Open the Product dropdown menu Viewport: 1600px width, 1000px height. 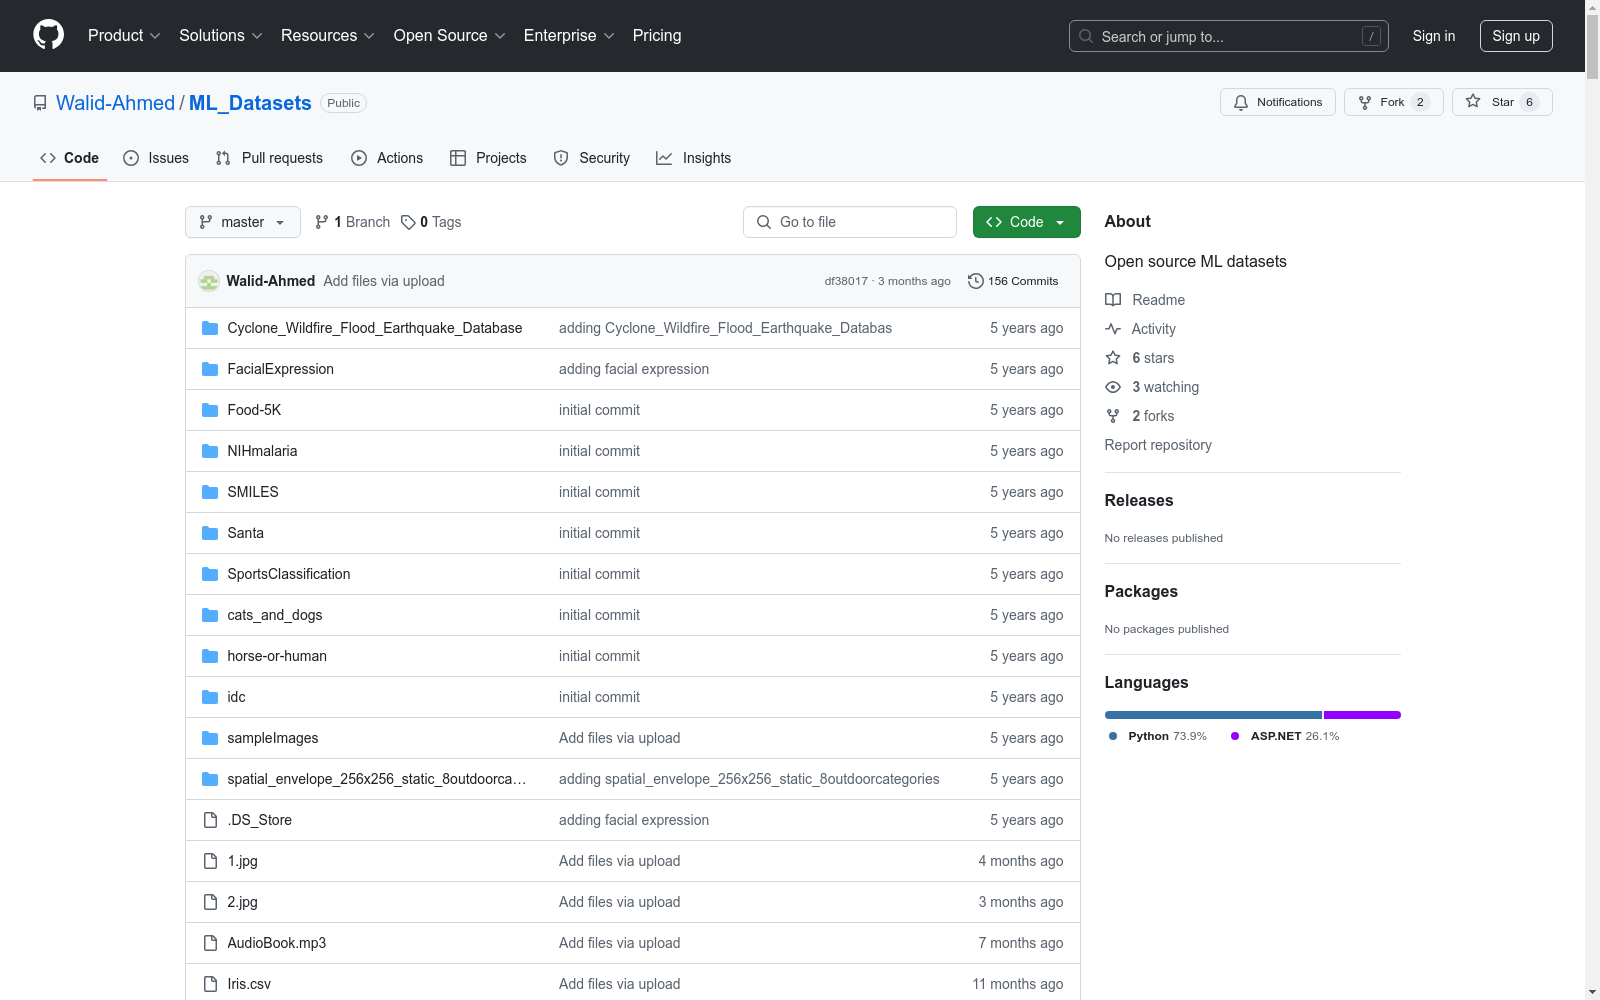(124, 36)
